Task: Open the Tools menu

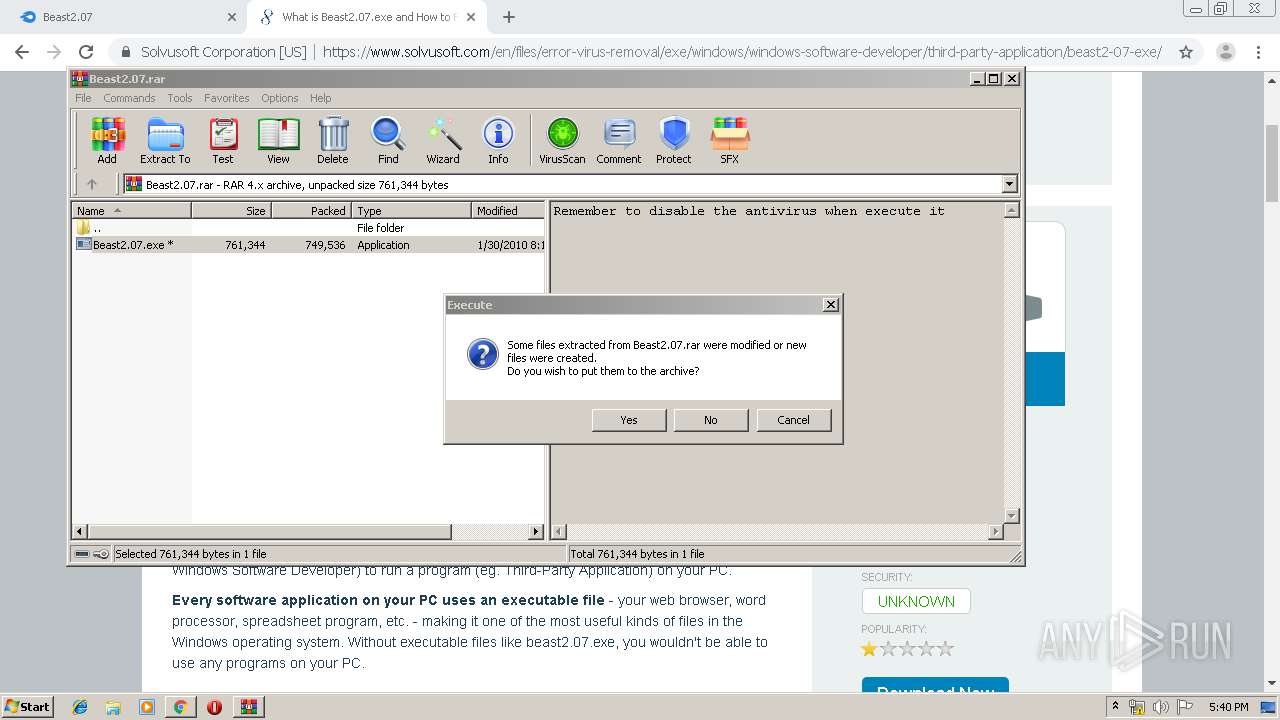Action: click(x=180, y=98)
